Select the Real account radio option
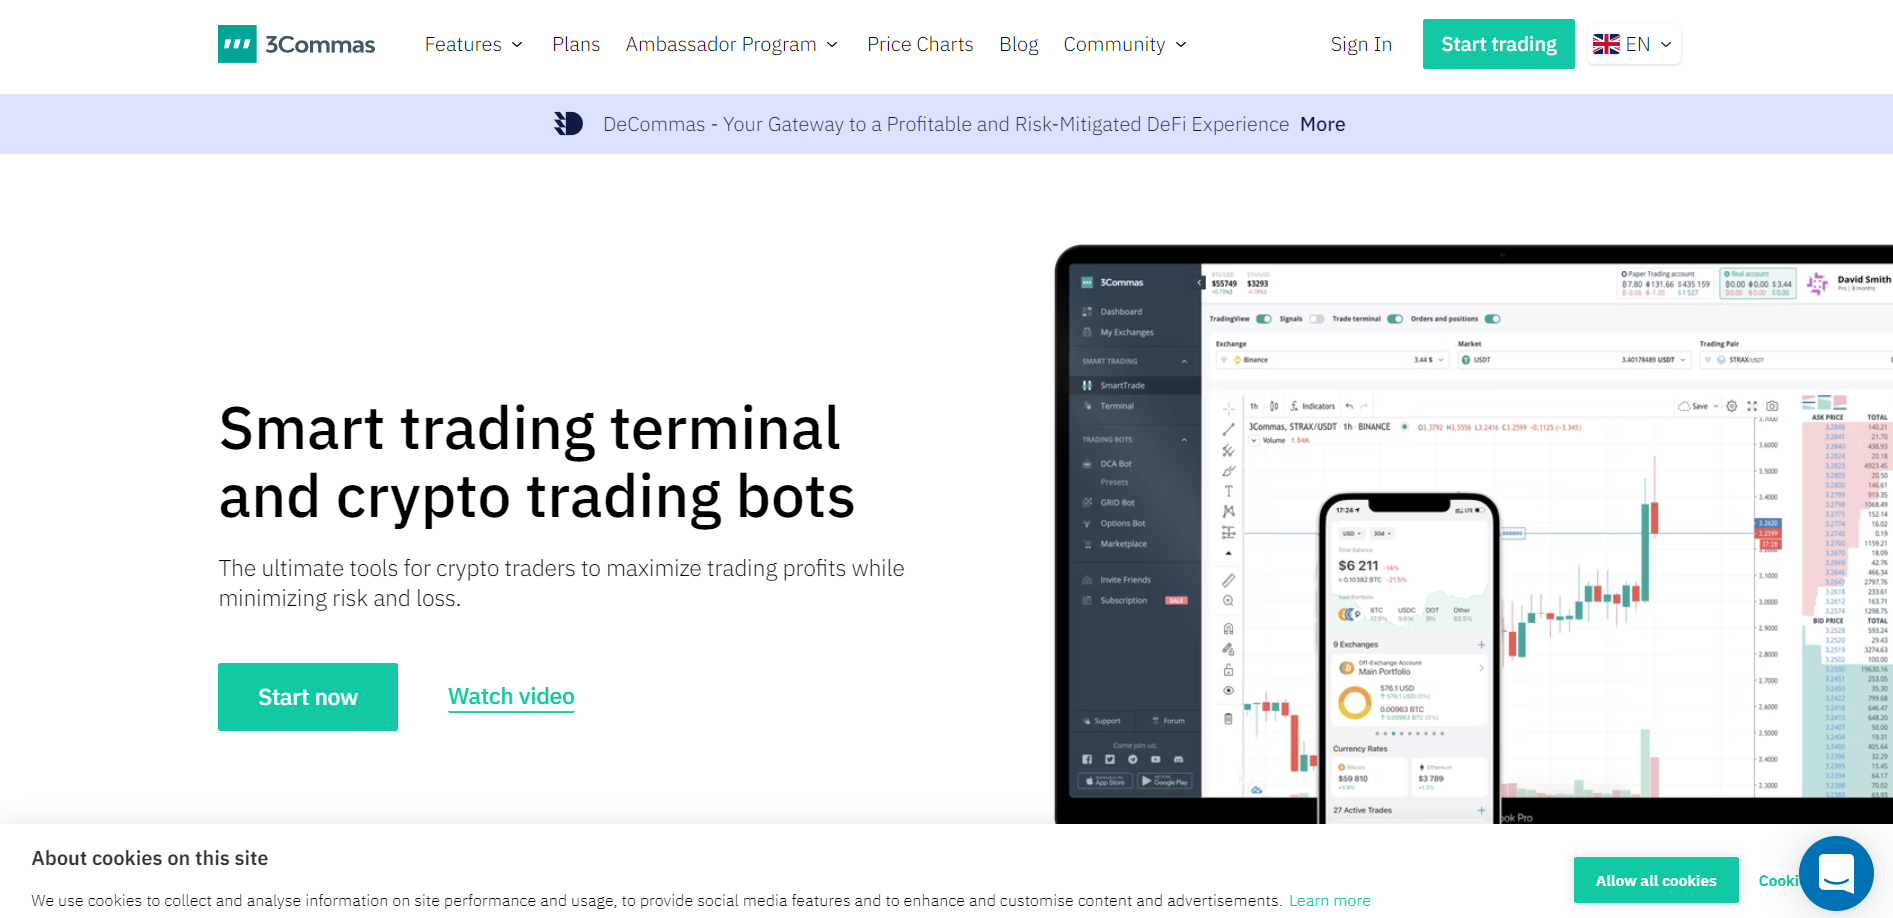The width and height of the screenshot is (1893, 918). click(x=1727, y=274)
